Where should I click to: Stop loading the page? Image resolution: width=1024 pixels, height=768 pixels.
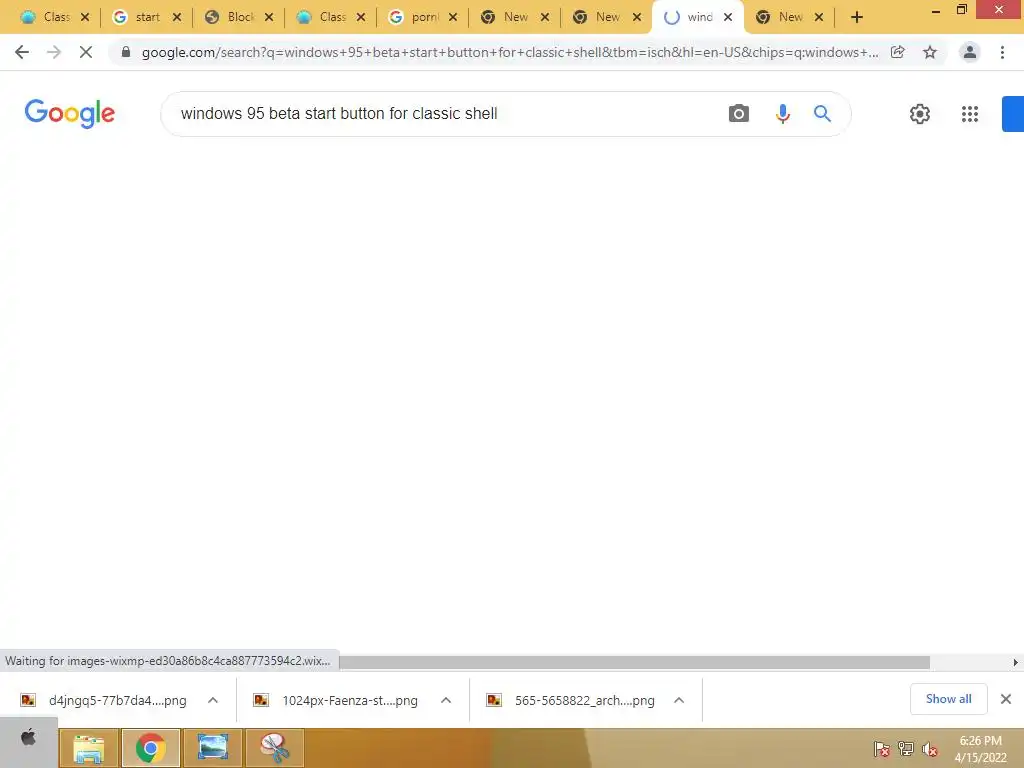pyautogui.click(x=86, y=52)
